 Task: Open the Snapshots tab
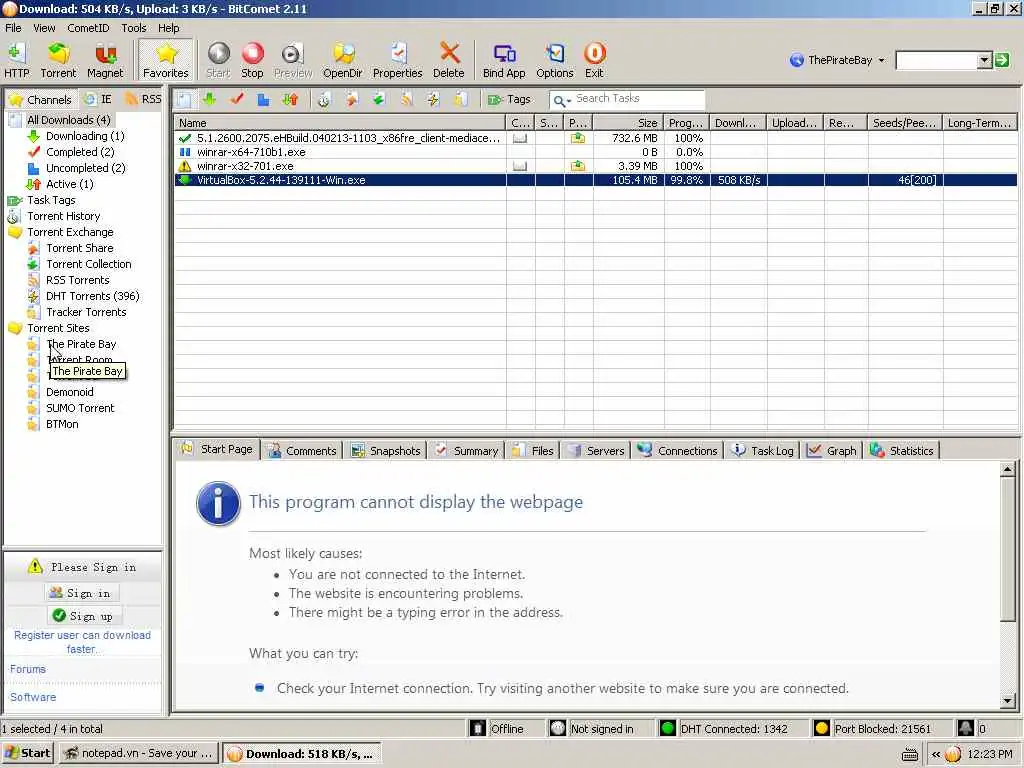tap(386, 450)
